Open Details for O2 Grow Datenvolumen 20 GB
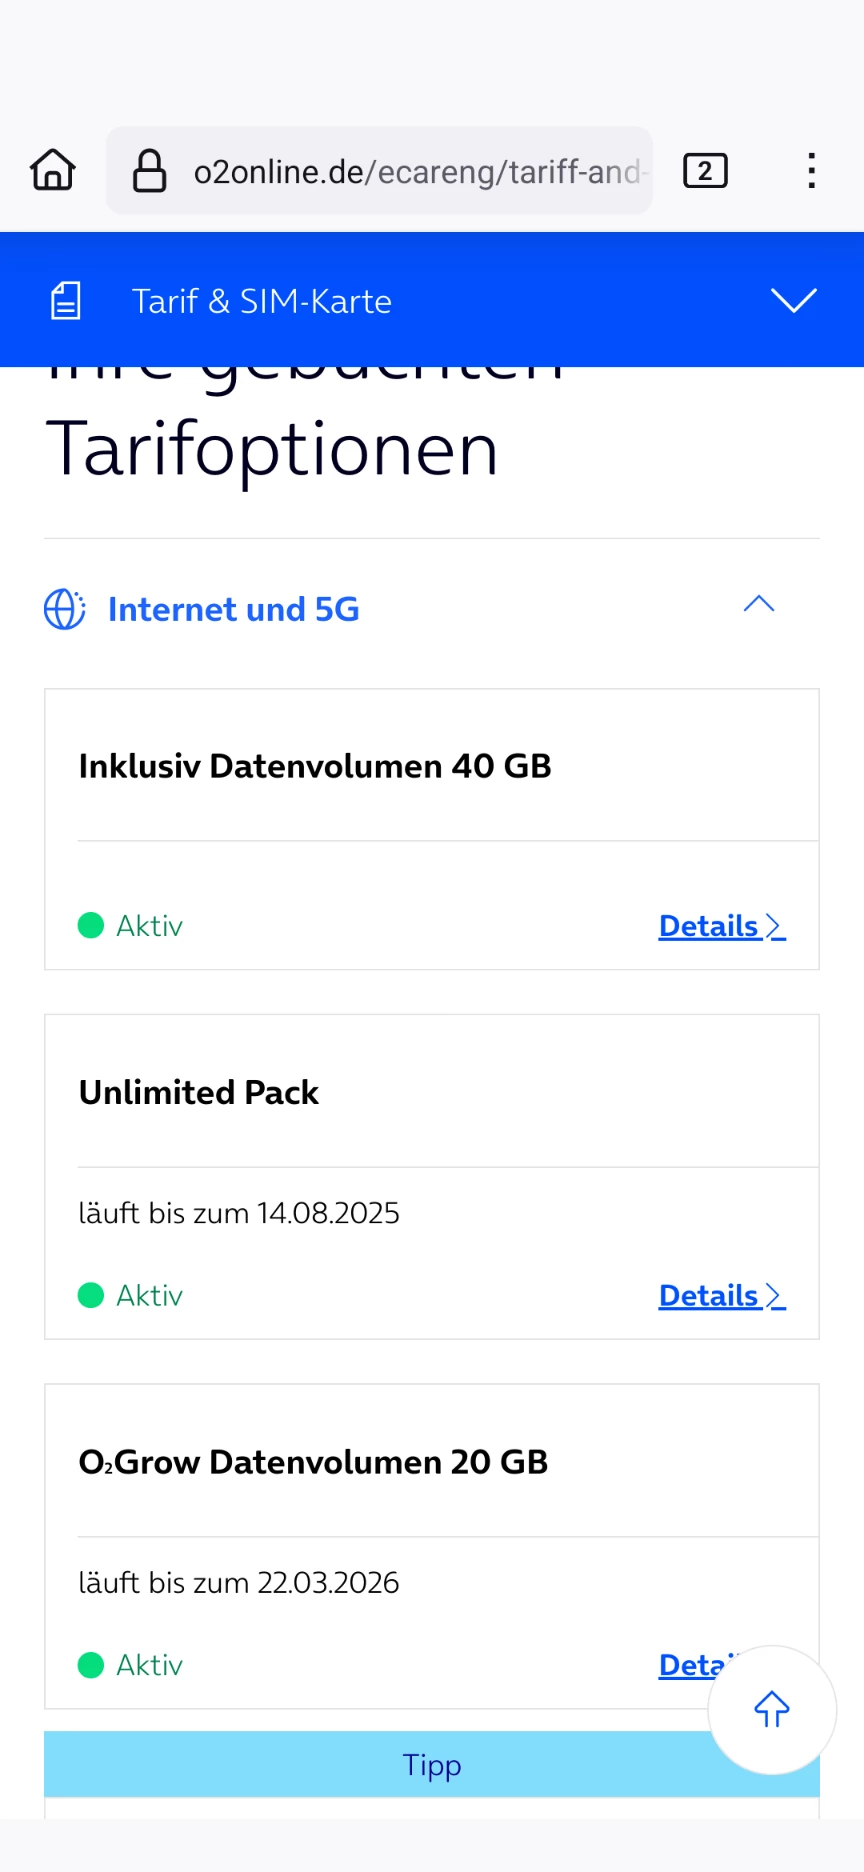Screen dimensions: 864x1872 [x=690, y=1665]
